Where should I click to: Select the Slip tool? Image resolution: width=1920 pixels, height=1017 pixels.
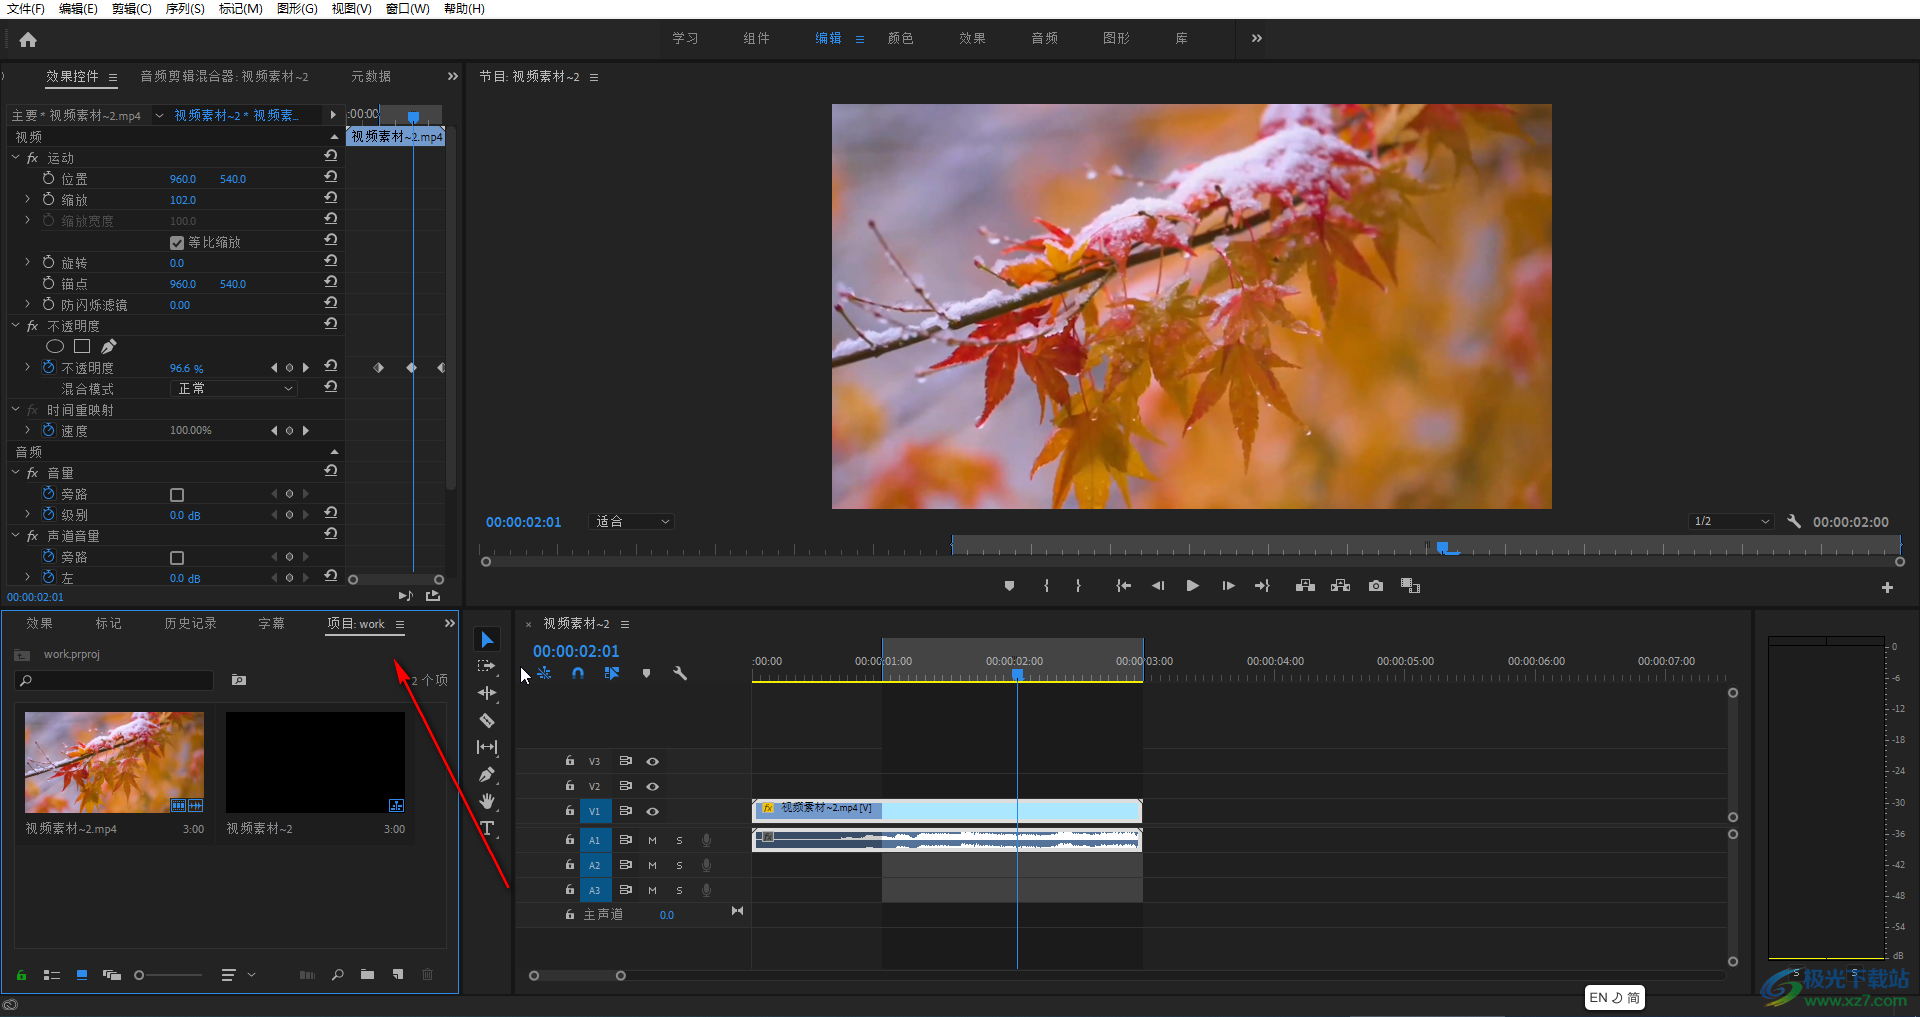pyautogui.click(x=487, y=747)
